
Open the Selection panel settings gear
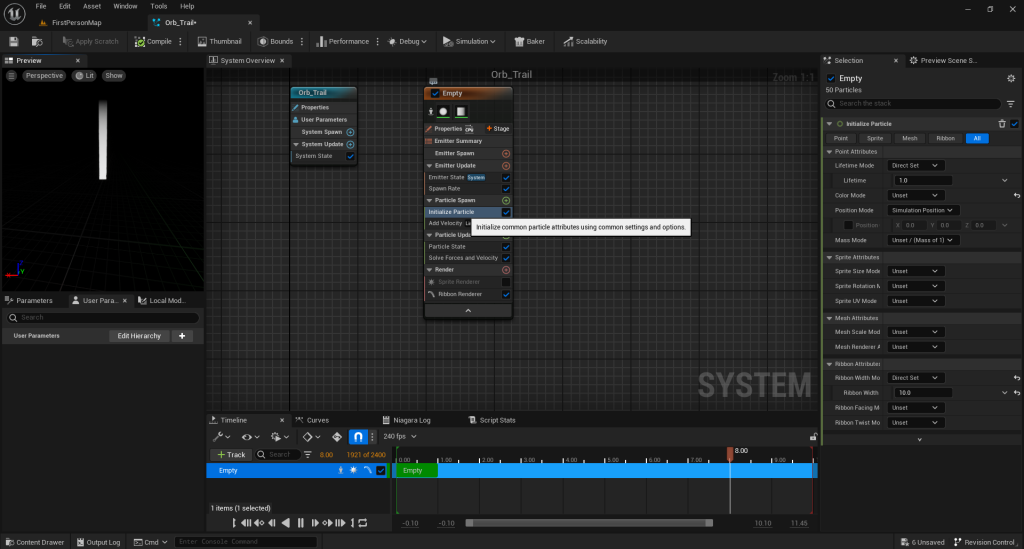(1011, 78)
